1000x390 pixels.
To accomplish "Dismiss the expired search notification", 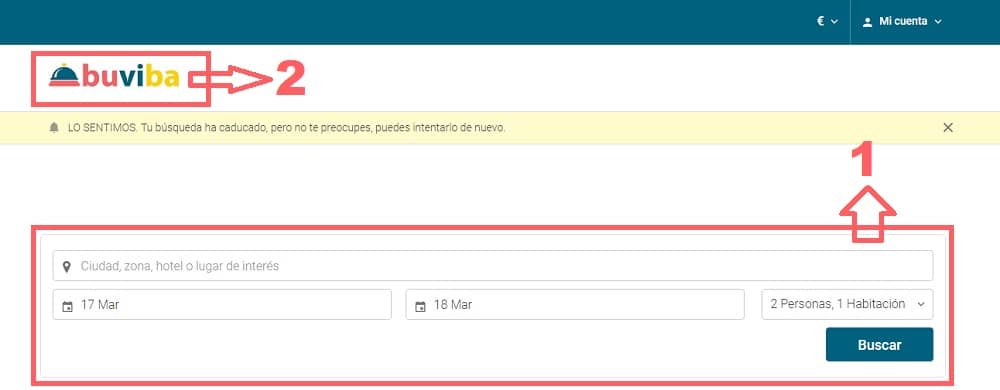I will coord(948,127).
